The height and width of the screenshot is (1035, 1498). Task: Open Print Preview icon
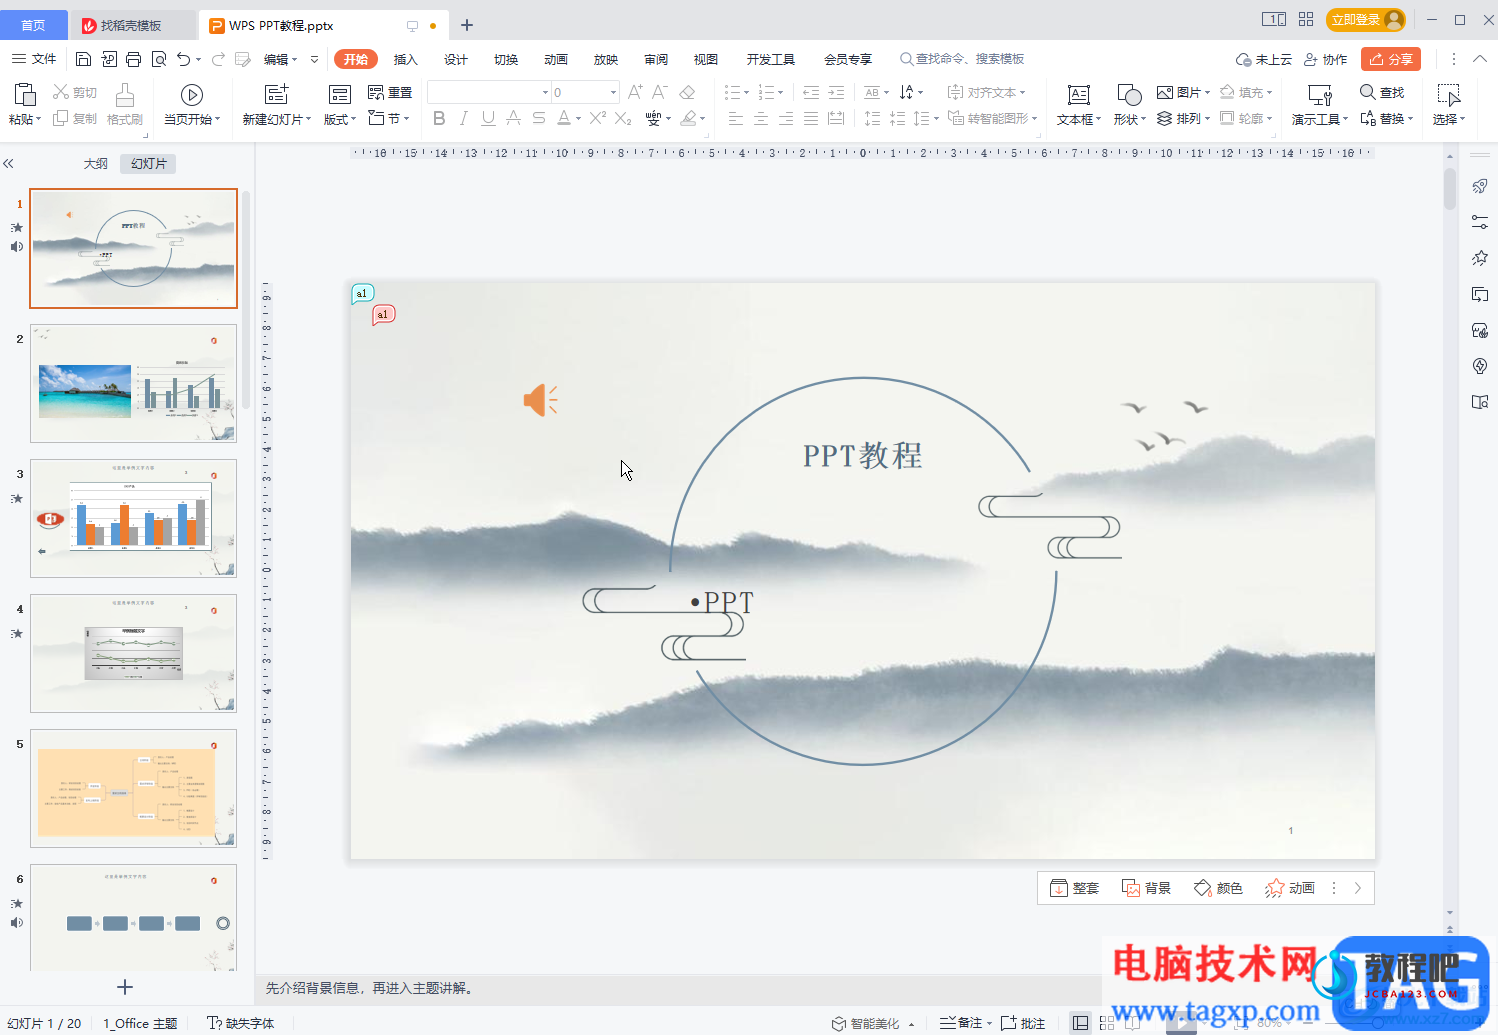coord(159,59)
